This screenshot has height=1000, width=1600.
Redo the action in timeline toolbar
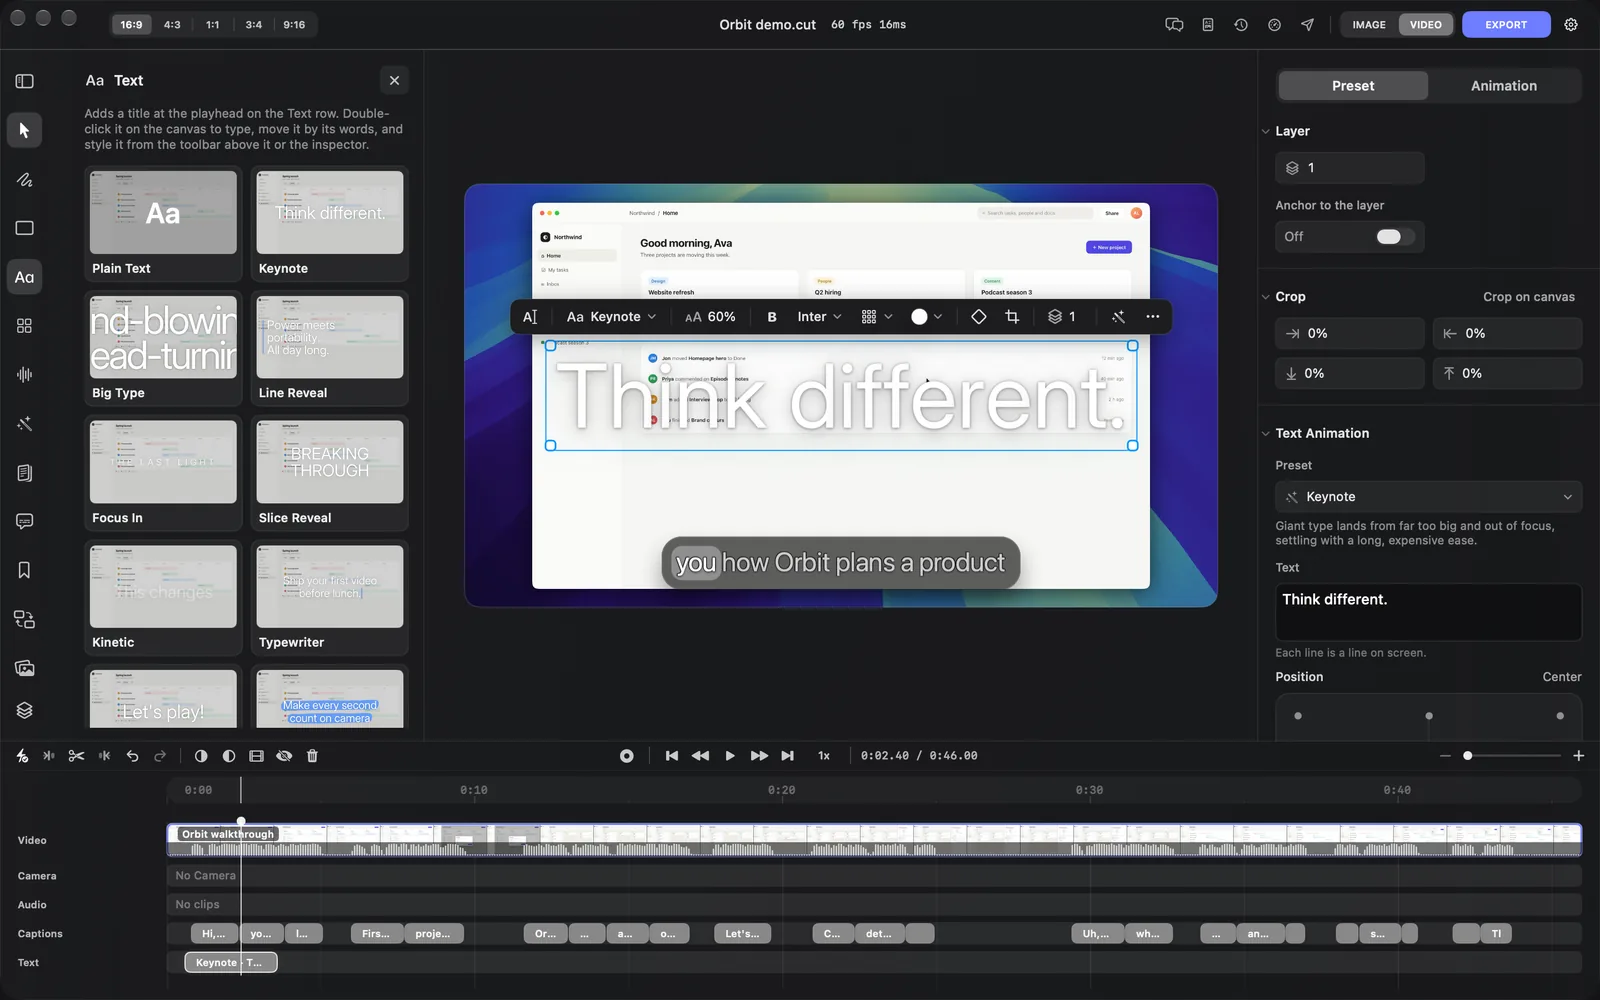[160, 756]
